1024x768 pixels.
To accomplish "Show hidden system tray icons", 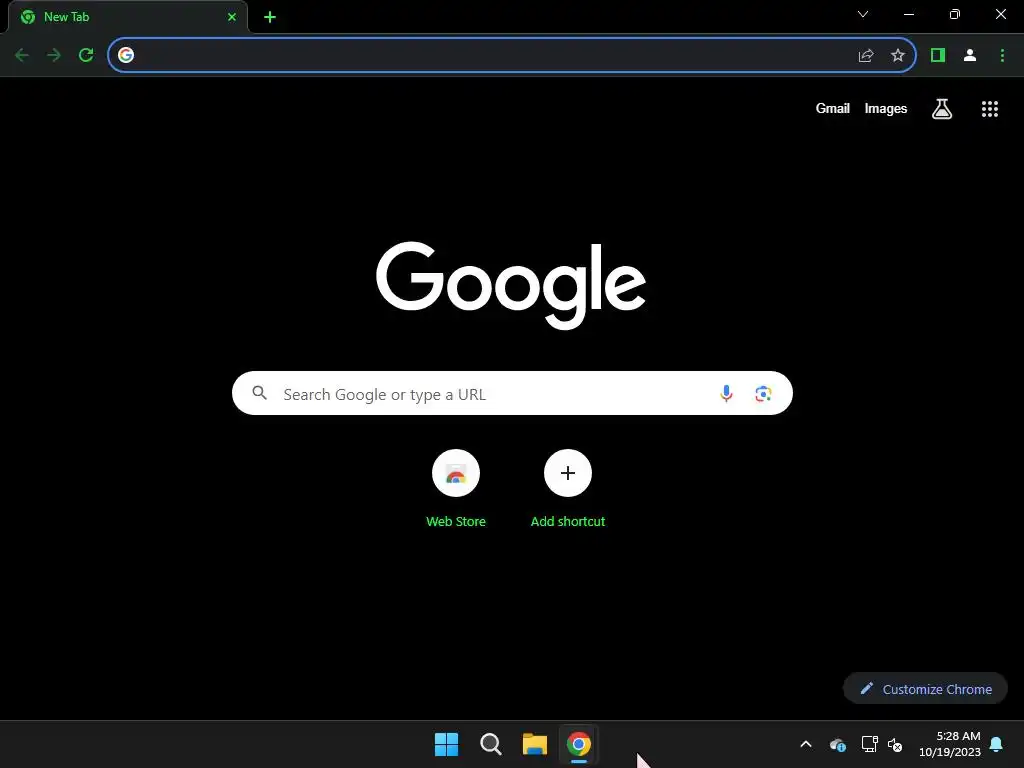I will (806, 744).
